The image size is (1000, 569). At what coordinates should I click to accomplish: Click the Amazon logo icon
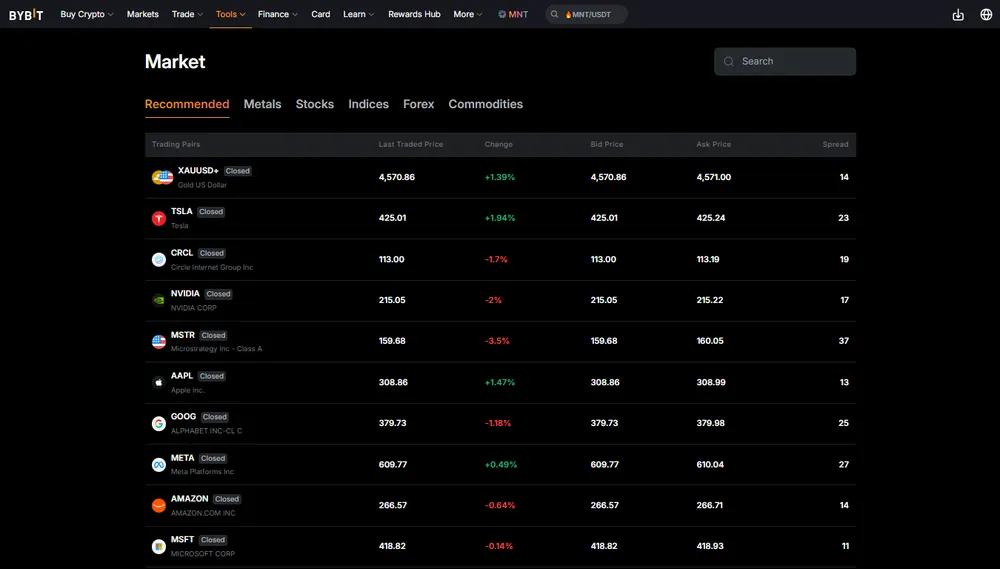point(159,506)
